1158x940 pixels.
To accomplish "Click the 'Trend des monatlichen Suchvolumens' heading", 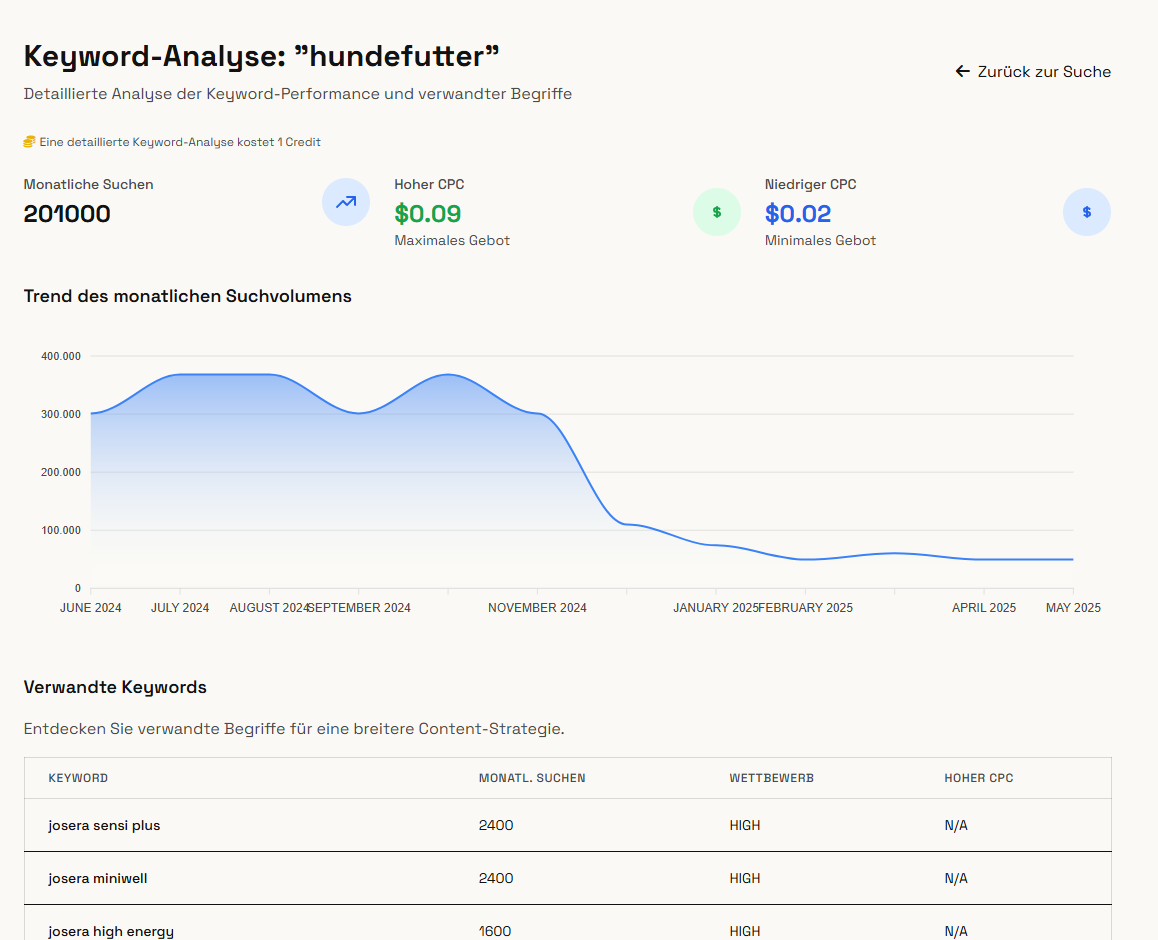I will coord(188,296).
